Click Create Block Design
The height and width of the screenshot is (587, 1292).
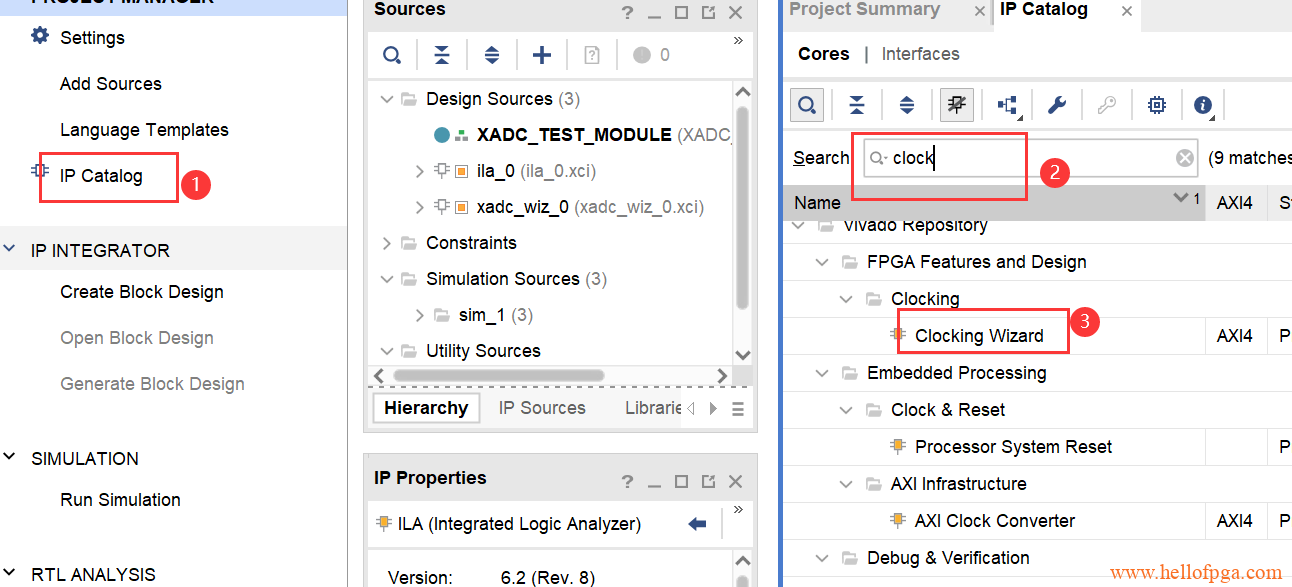coord(142,292)
